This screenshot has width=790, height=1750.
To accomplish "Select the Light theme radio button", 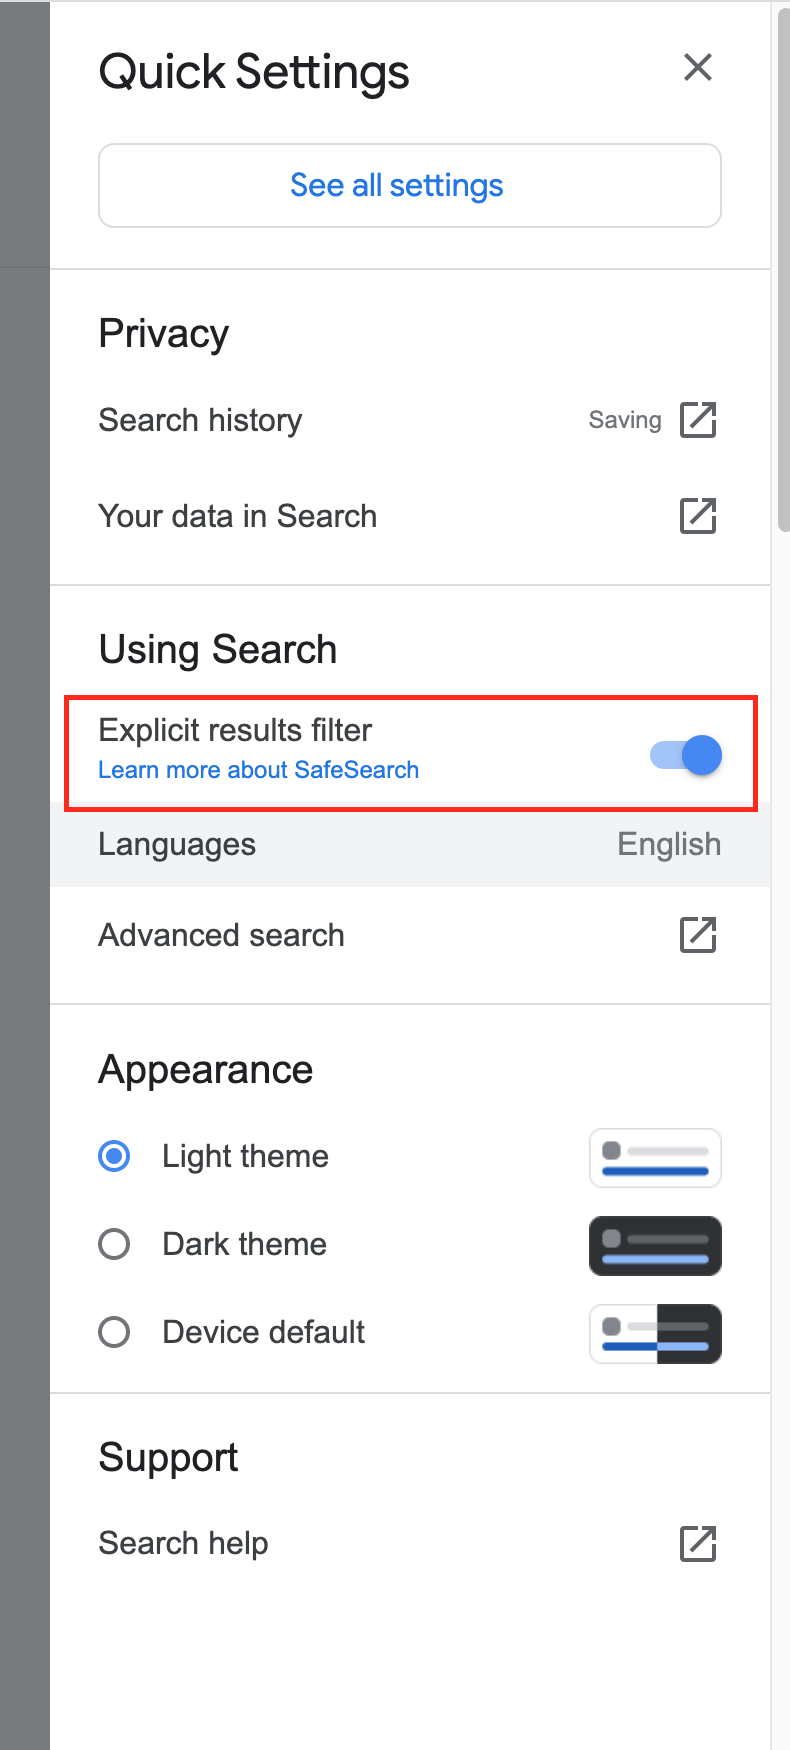I will click(114, 1156).
